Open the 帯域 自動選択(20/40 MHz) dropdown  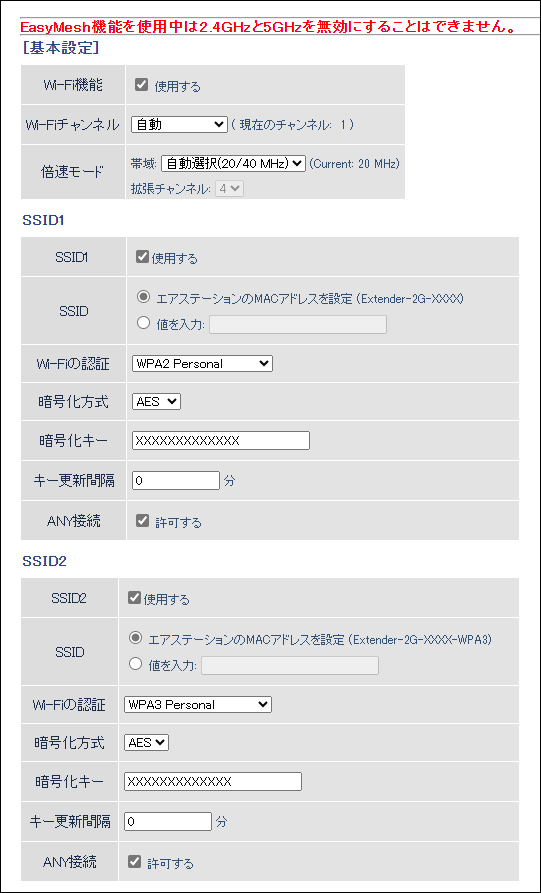tap(233, 164)
